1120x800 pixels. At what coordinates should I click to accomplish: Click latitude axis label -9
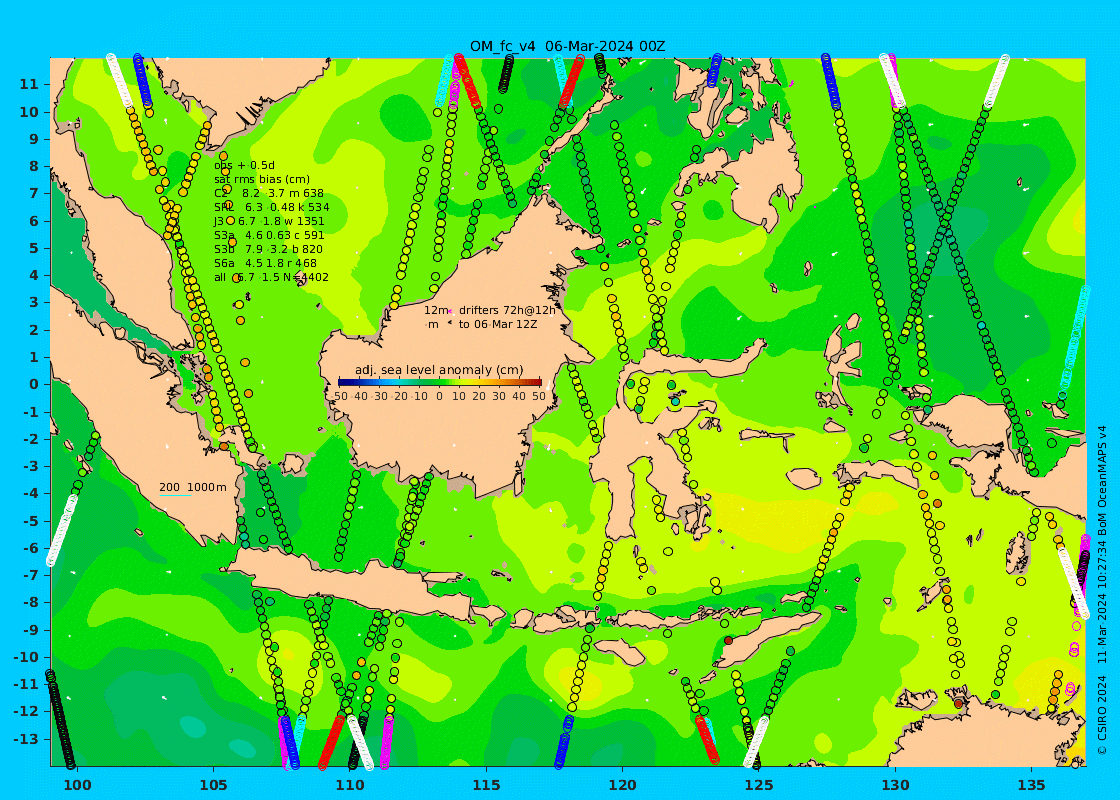point(31,630)
